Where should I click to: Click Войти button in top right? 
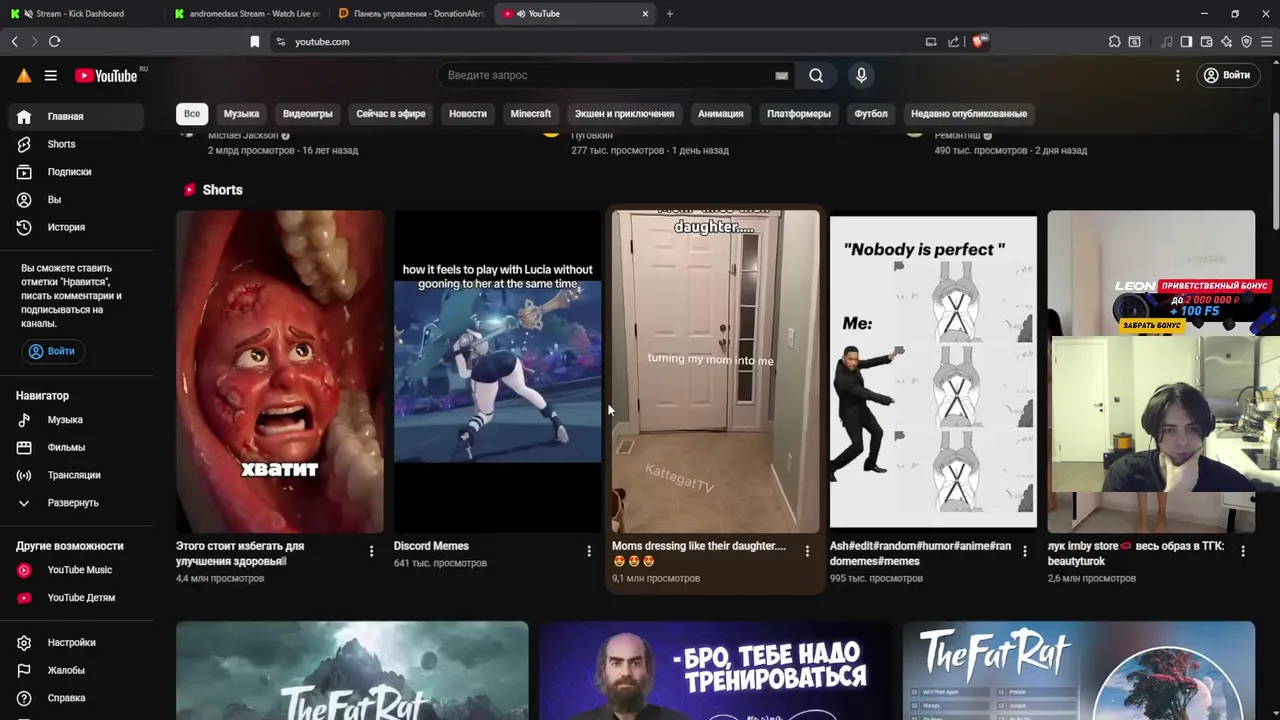1226,75
